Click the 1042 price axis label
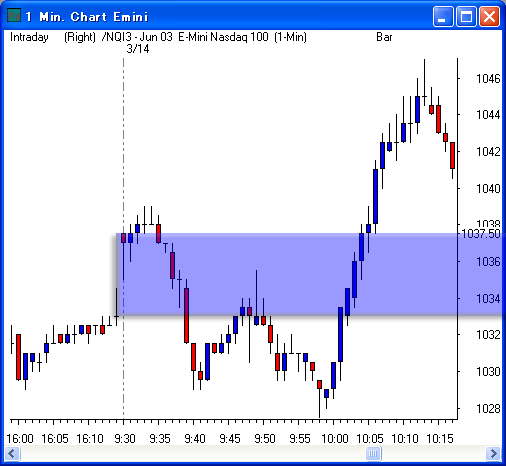This screenshot has height=466, width=506. click(488, 152)
